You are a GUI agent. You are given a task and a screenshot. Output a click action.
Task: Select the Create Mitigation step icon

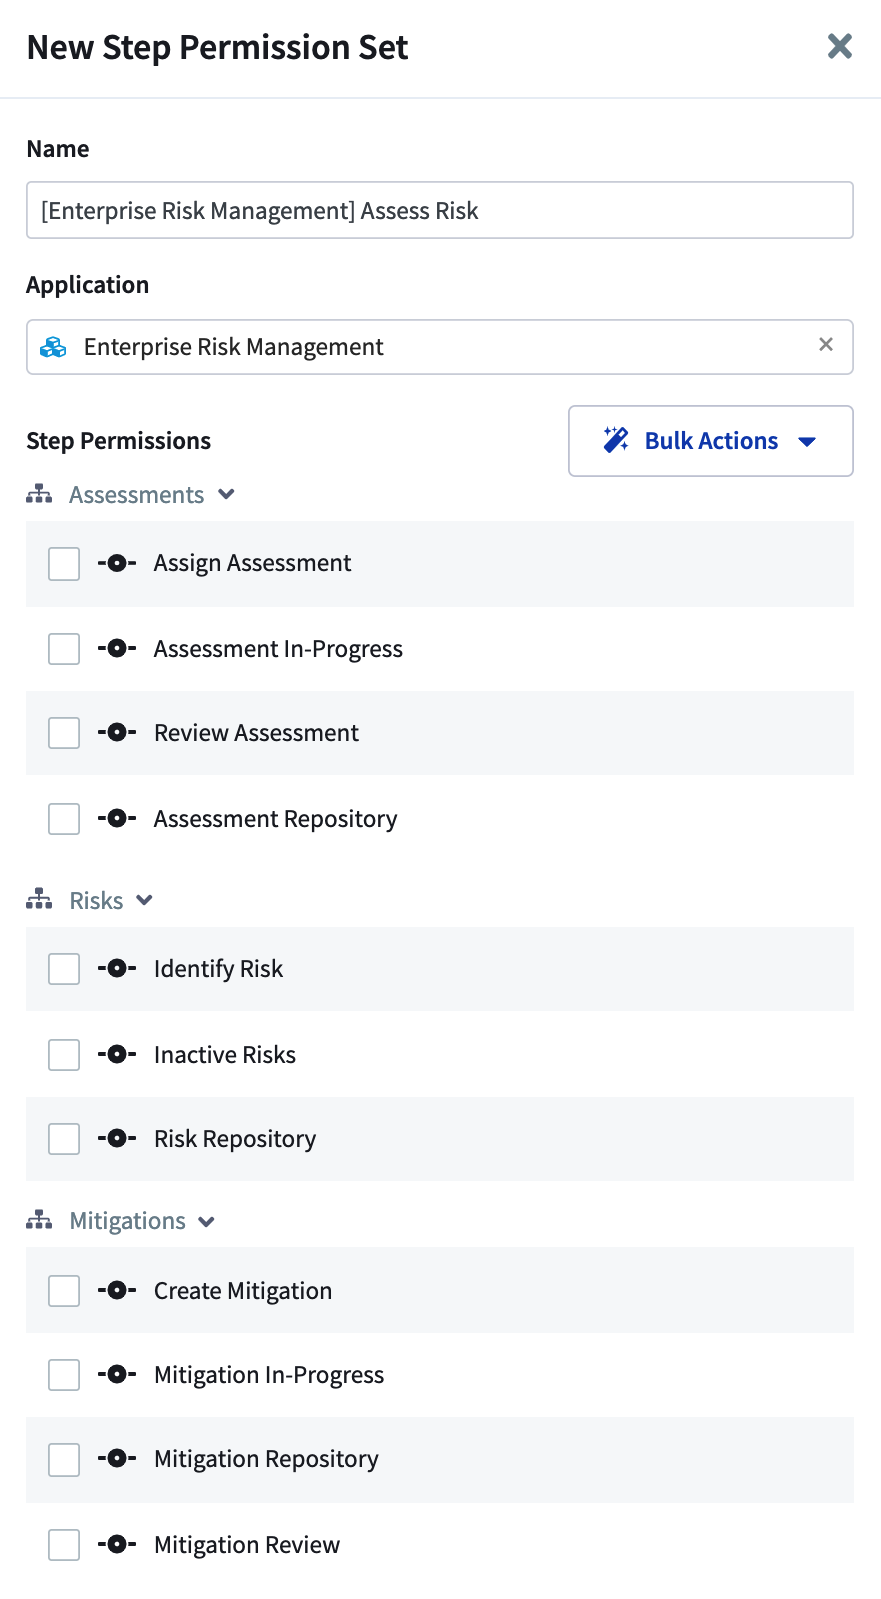click(116, 1291)
